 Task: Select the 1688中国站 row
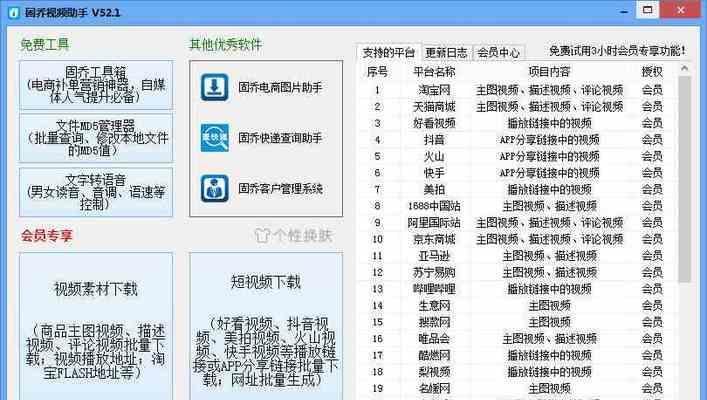518,206
